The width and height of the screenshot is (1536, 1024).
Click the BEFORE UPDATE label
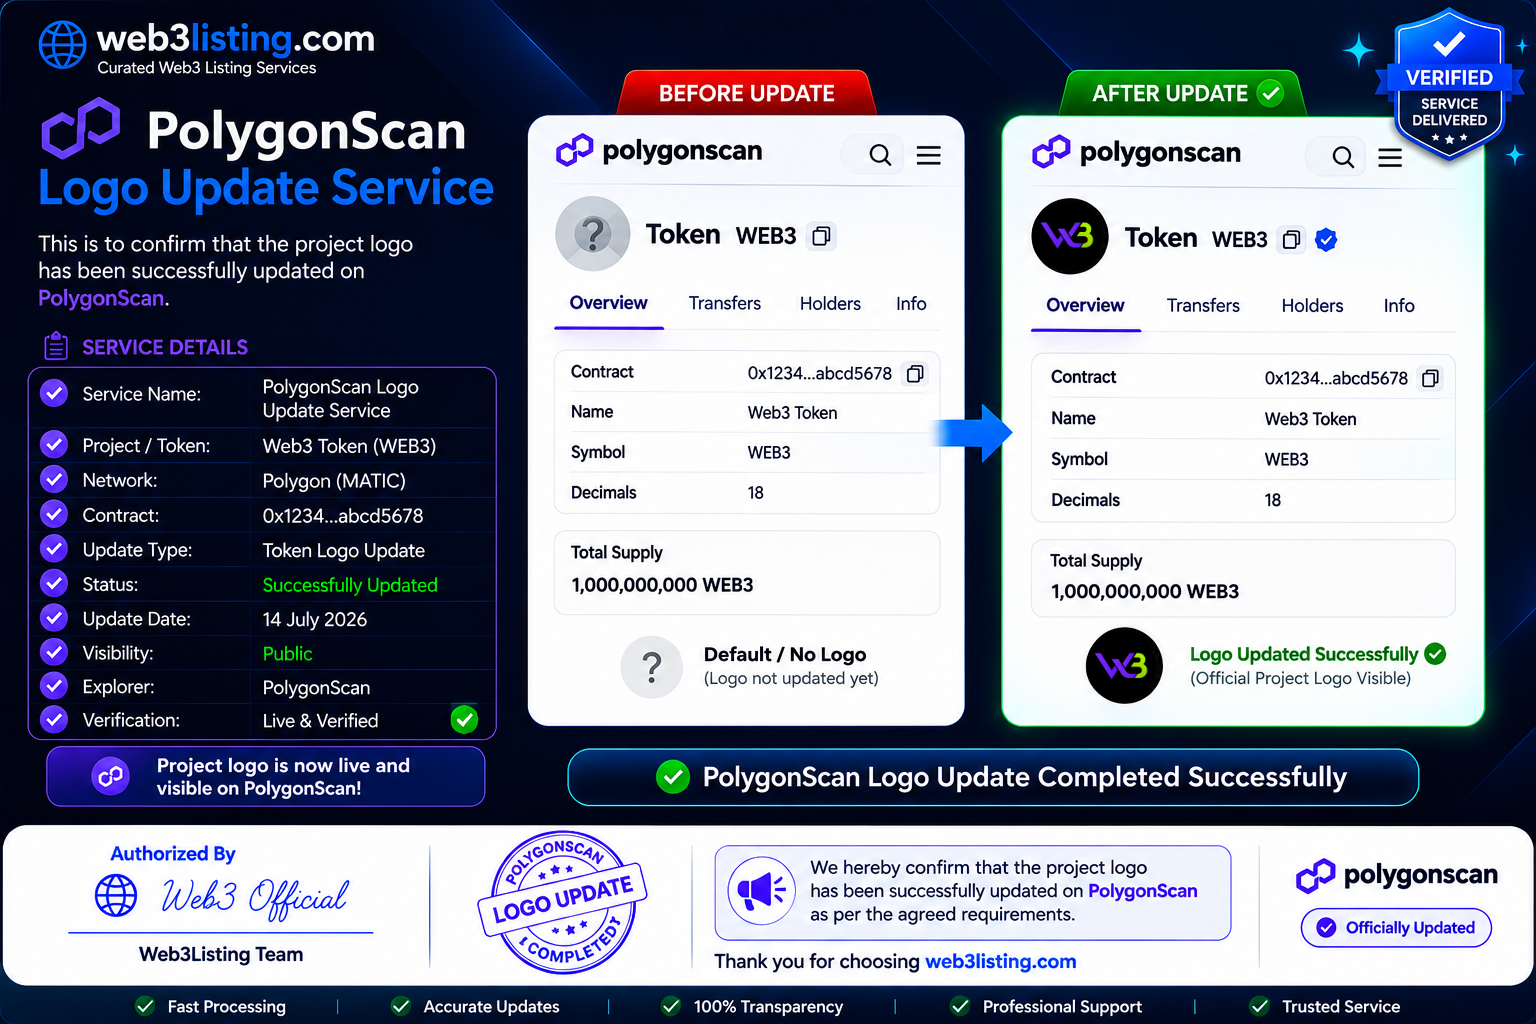(747, 93)
